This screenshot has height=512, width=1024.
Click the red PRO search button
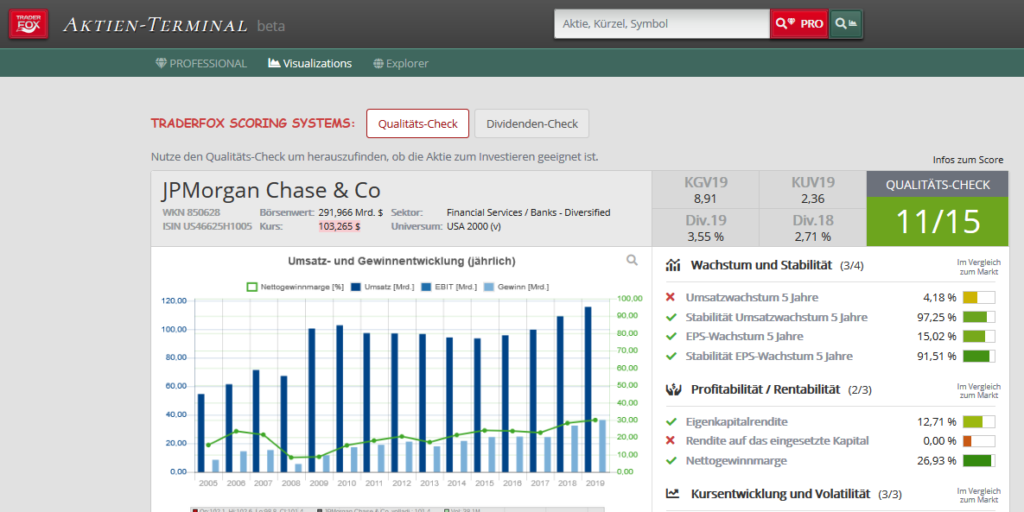[799, 24]
